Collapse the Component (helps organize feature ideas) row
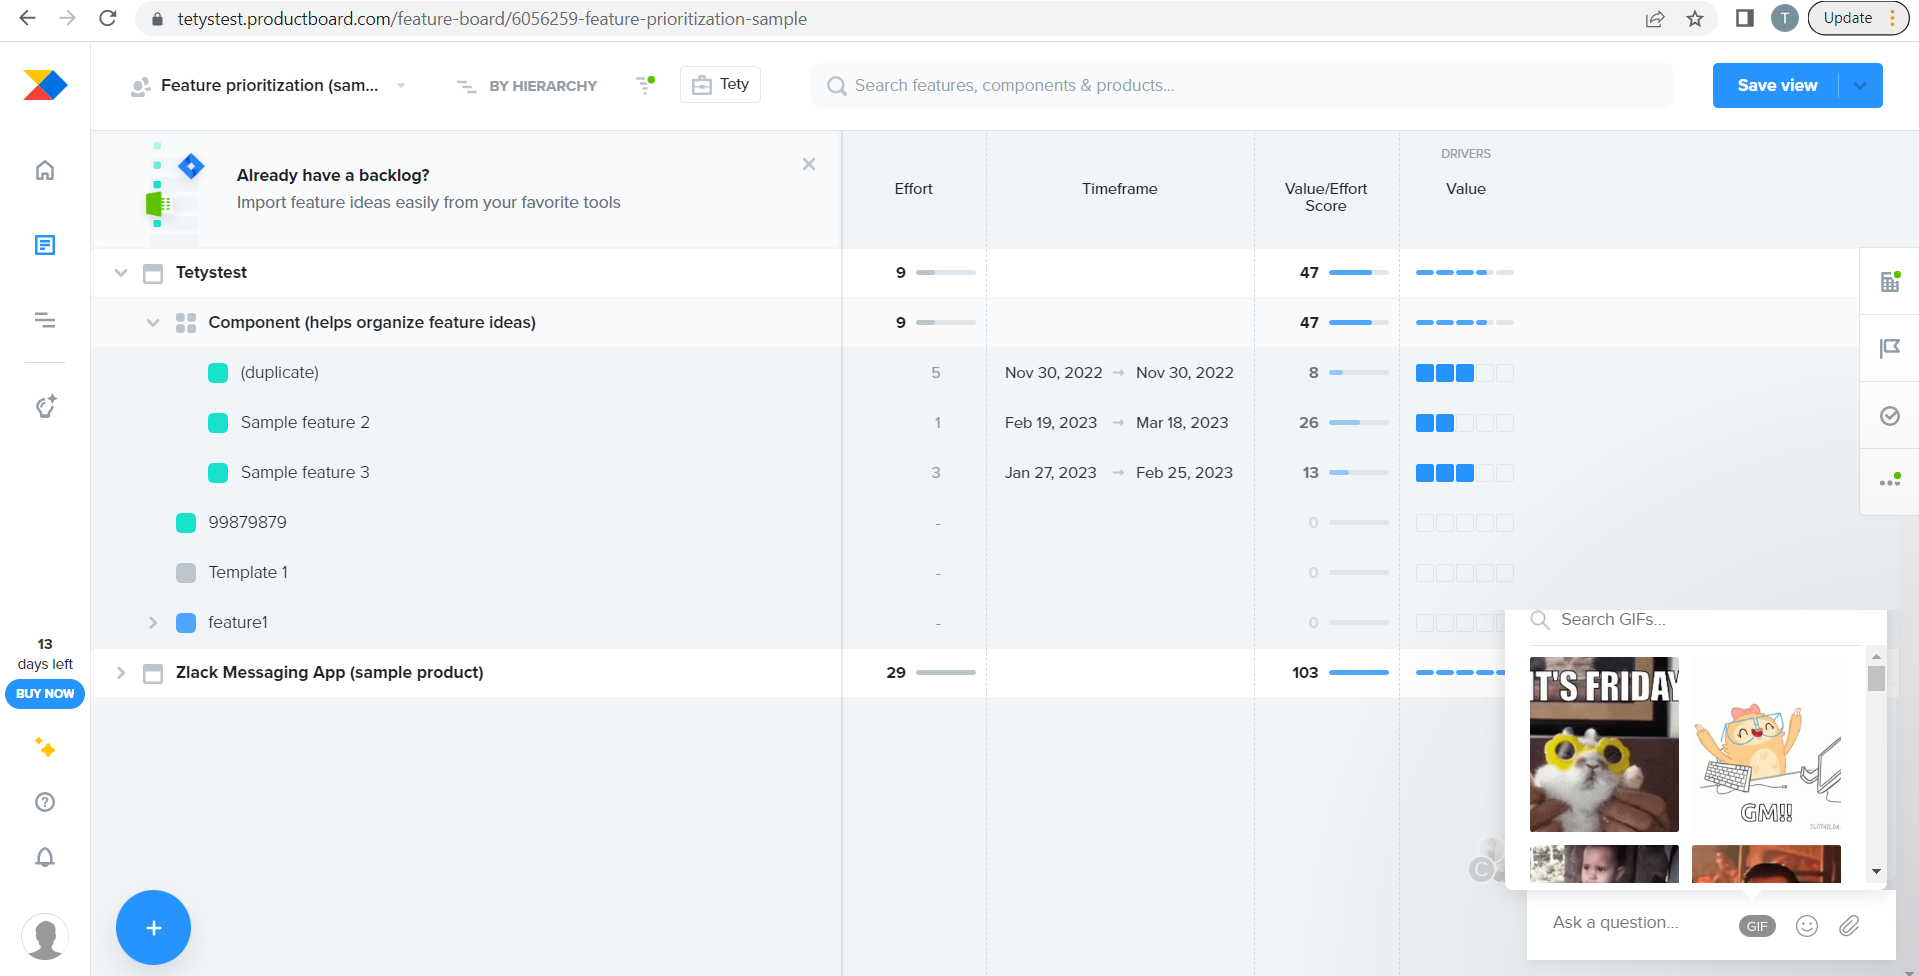The height and width of the screenshot is (976, 1919). point(153,323)
